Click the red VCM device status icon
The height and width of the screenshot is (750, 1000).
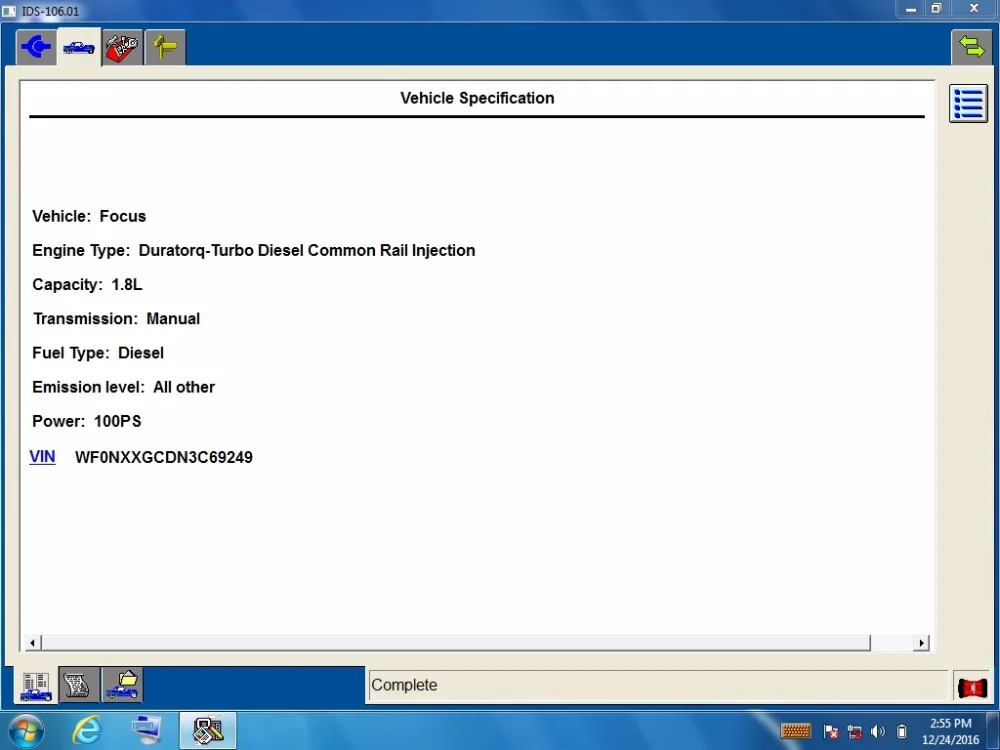click(x=971, y=686)
